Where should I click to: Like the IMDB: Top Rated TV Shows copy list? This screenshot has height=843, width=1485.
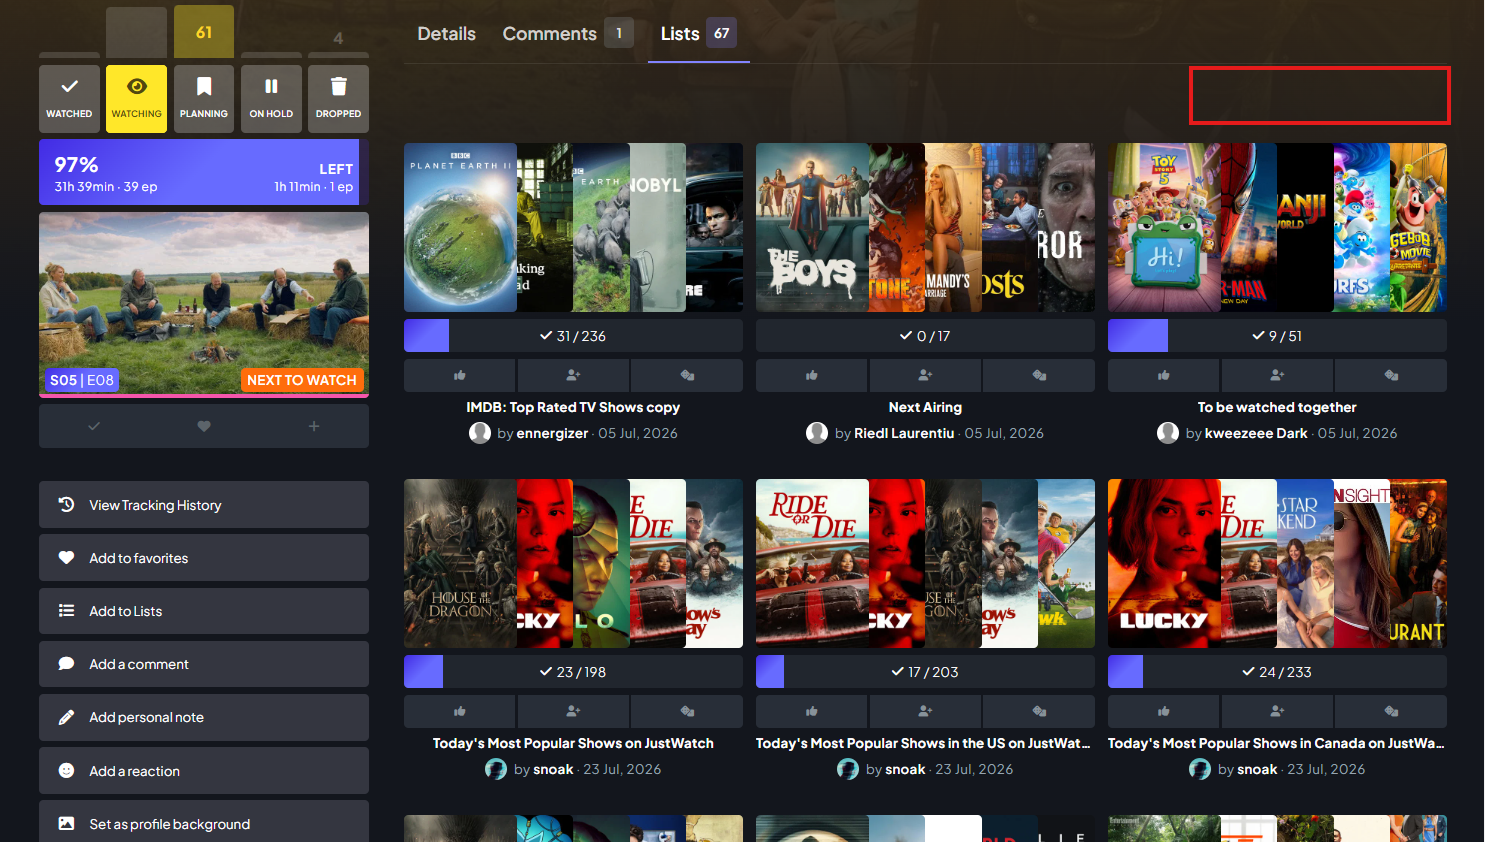pos(460,375)
